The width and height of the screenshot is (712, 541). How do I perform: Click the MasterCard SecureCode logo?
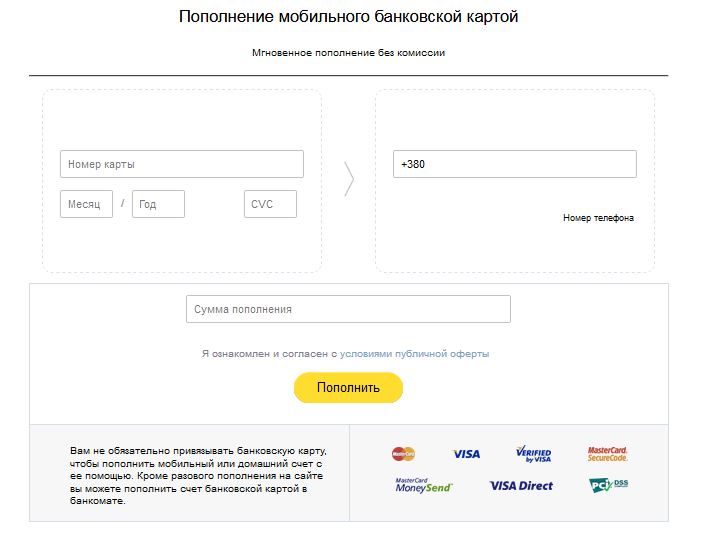coord(608,454)
